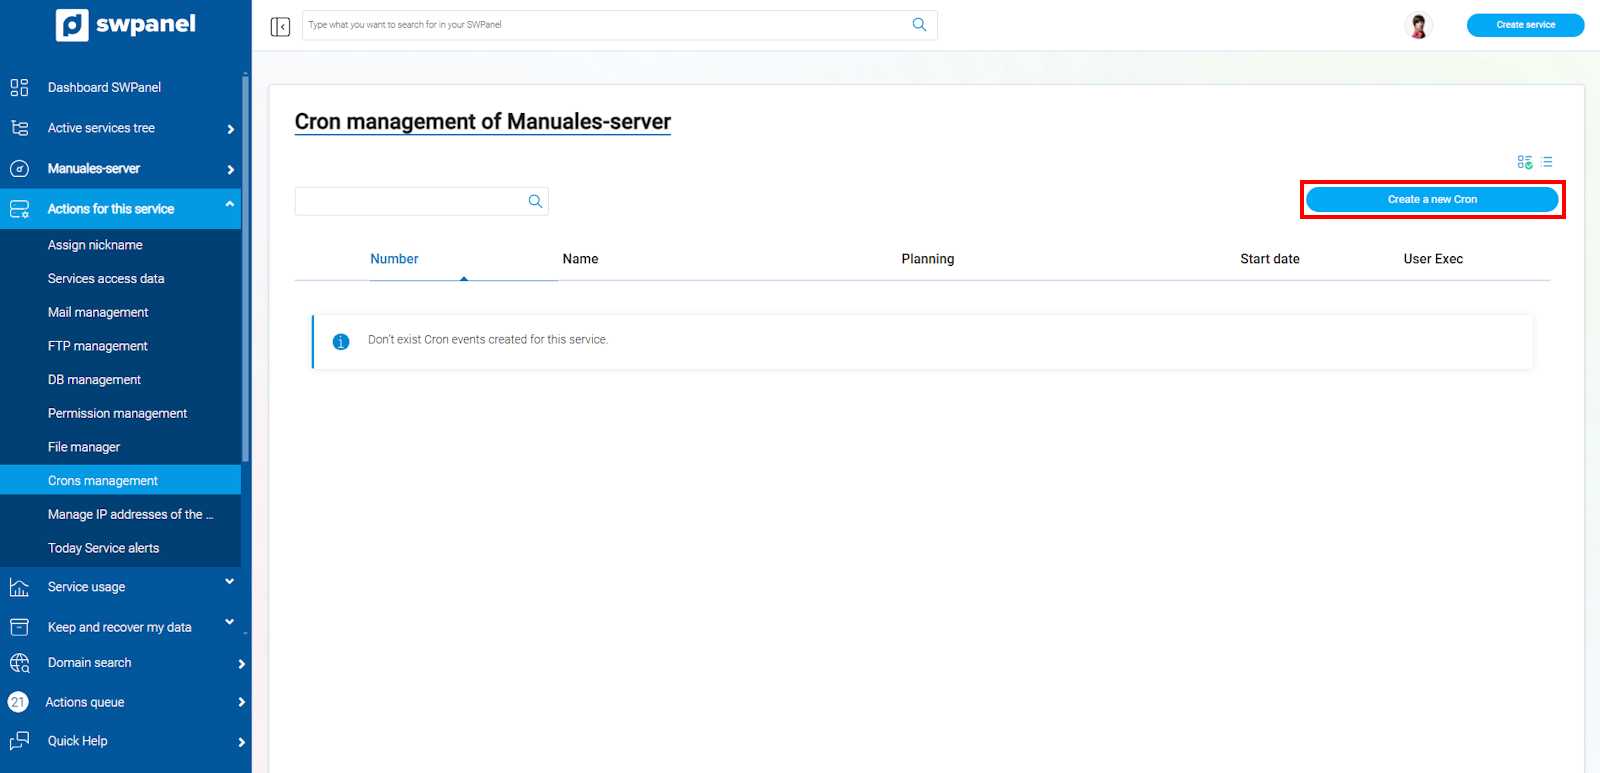The width and height of the screenshot is (1600, 773).
Task: Sort the table by Number column
Action: 394,259
